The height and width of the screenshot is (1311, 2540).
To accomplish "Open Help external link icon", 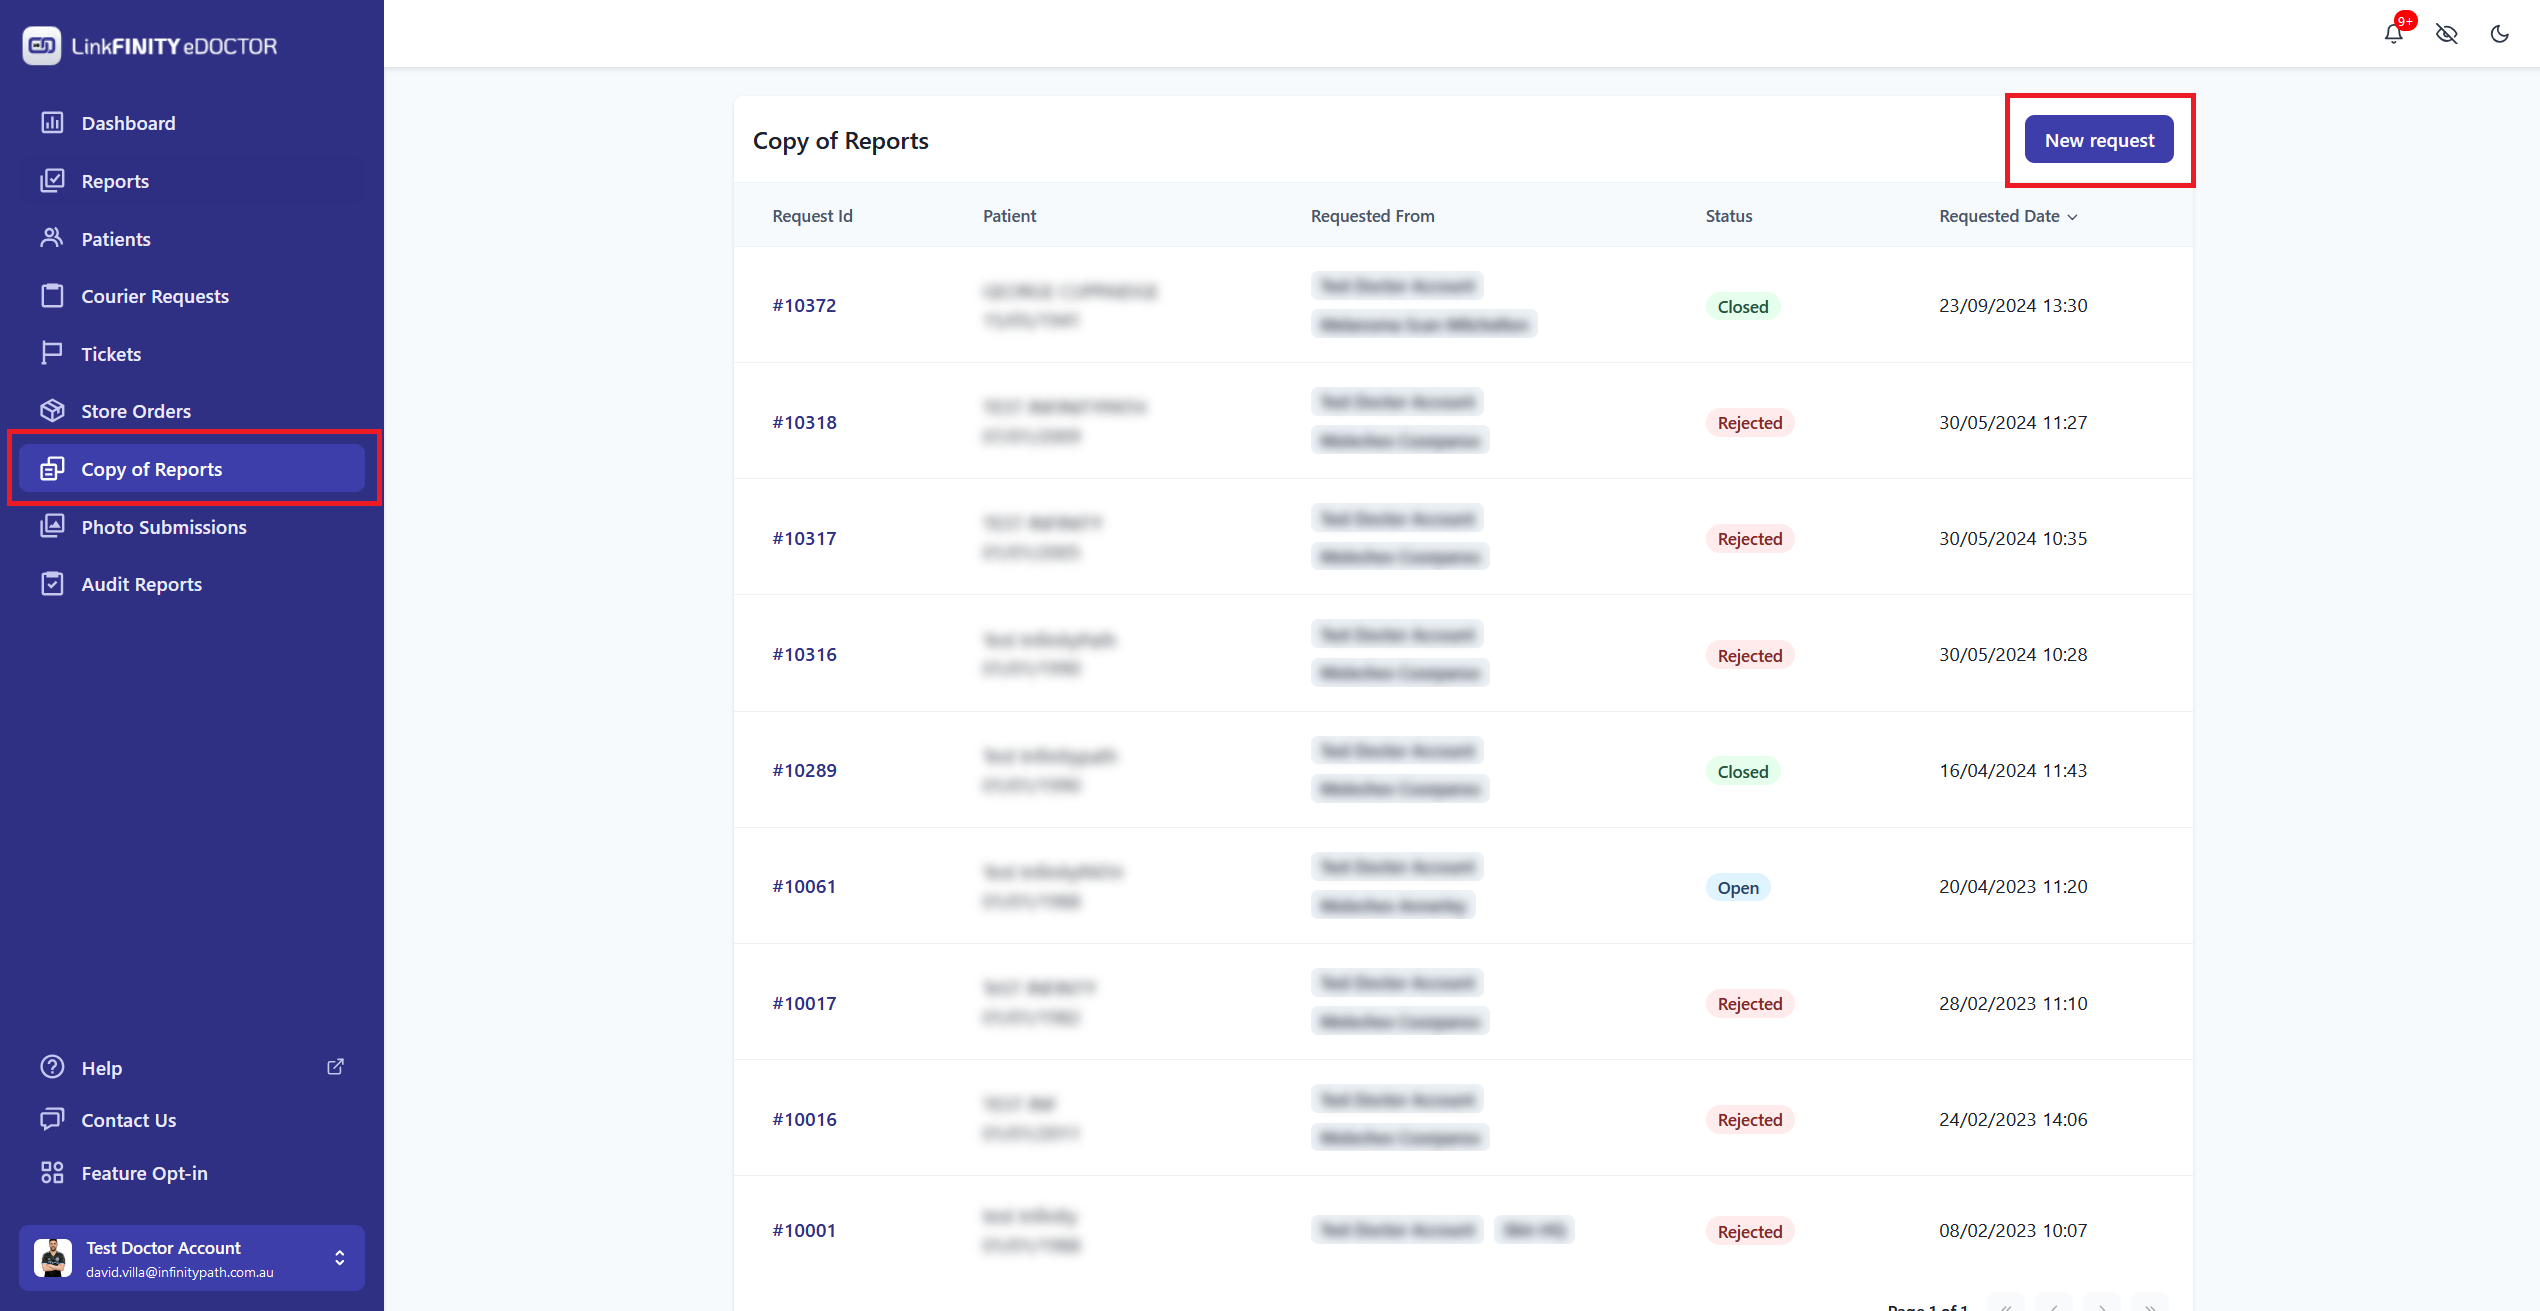I will [x=336, y=1067].
